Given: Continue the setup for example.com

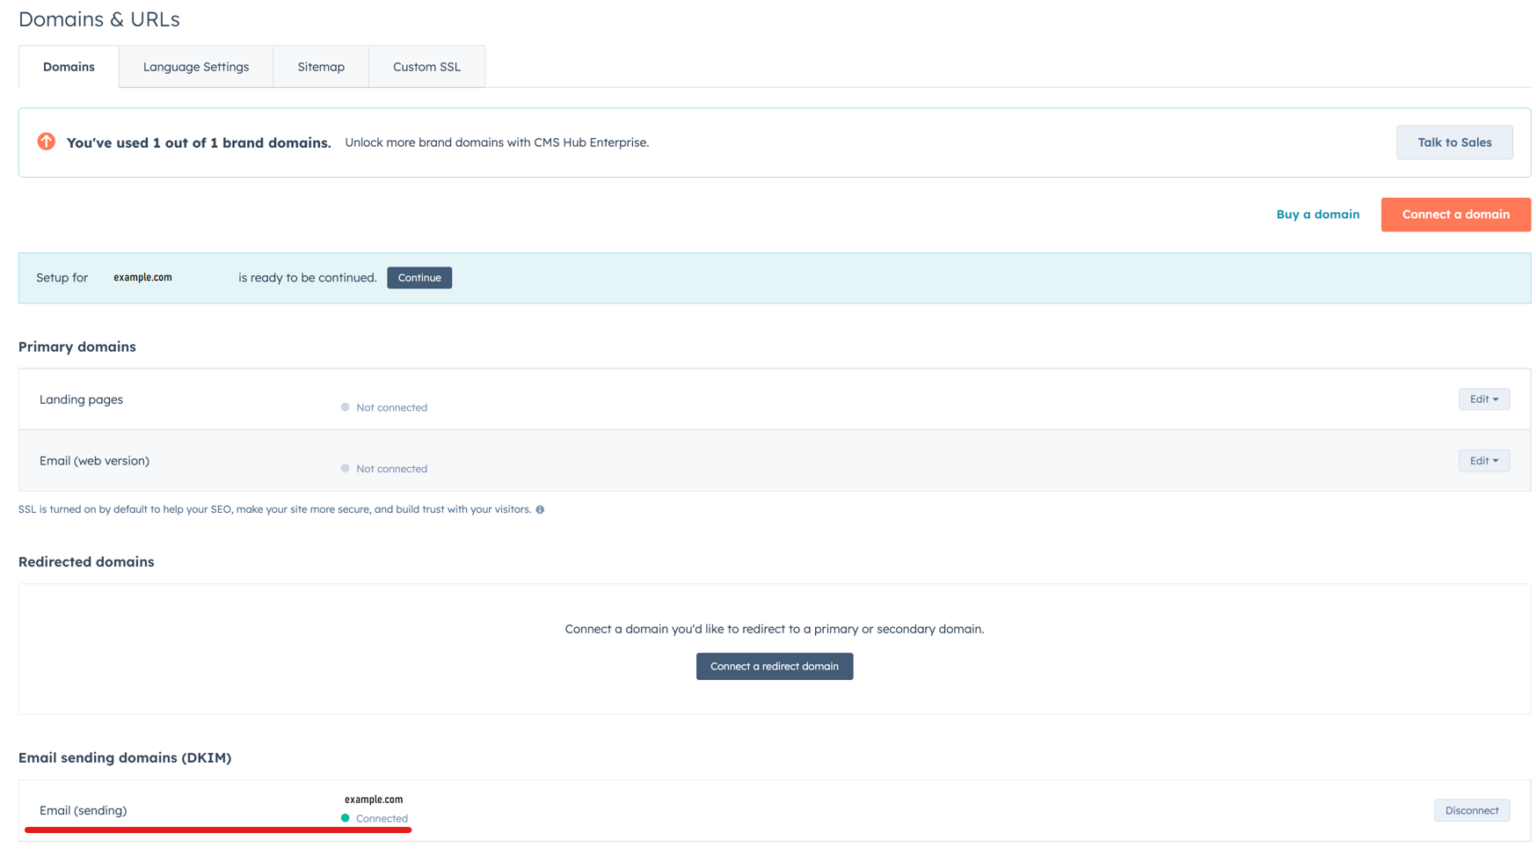Looking at the screenshot, I should (x=419, y=277).
